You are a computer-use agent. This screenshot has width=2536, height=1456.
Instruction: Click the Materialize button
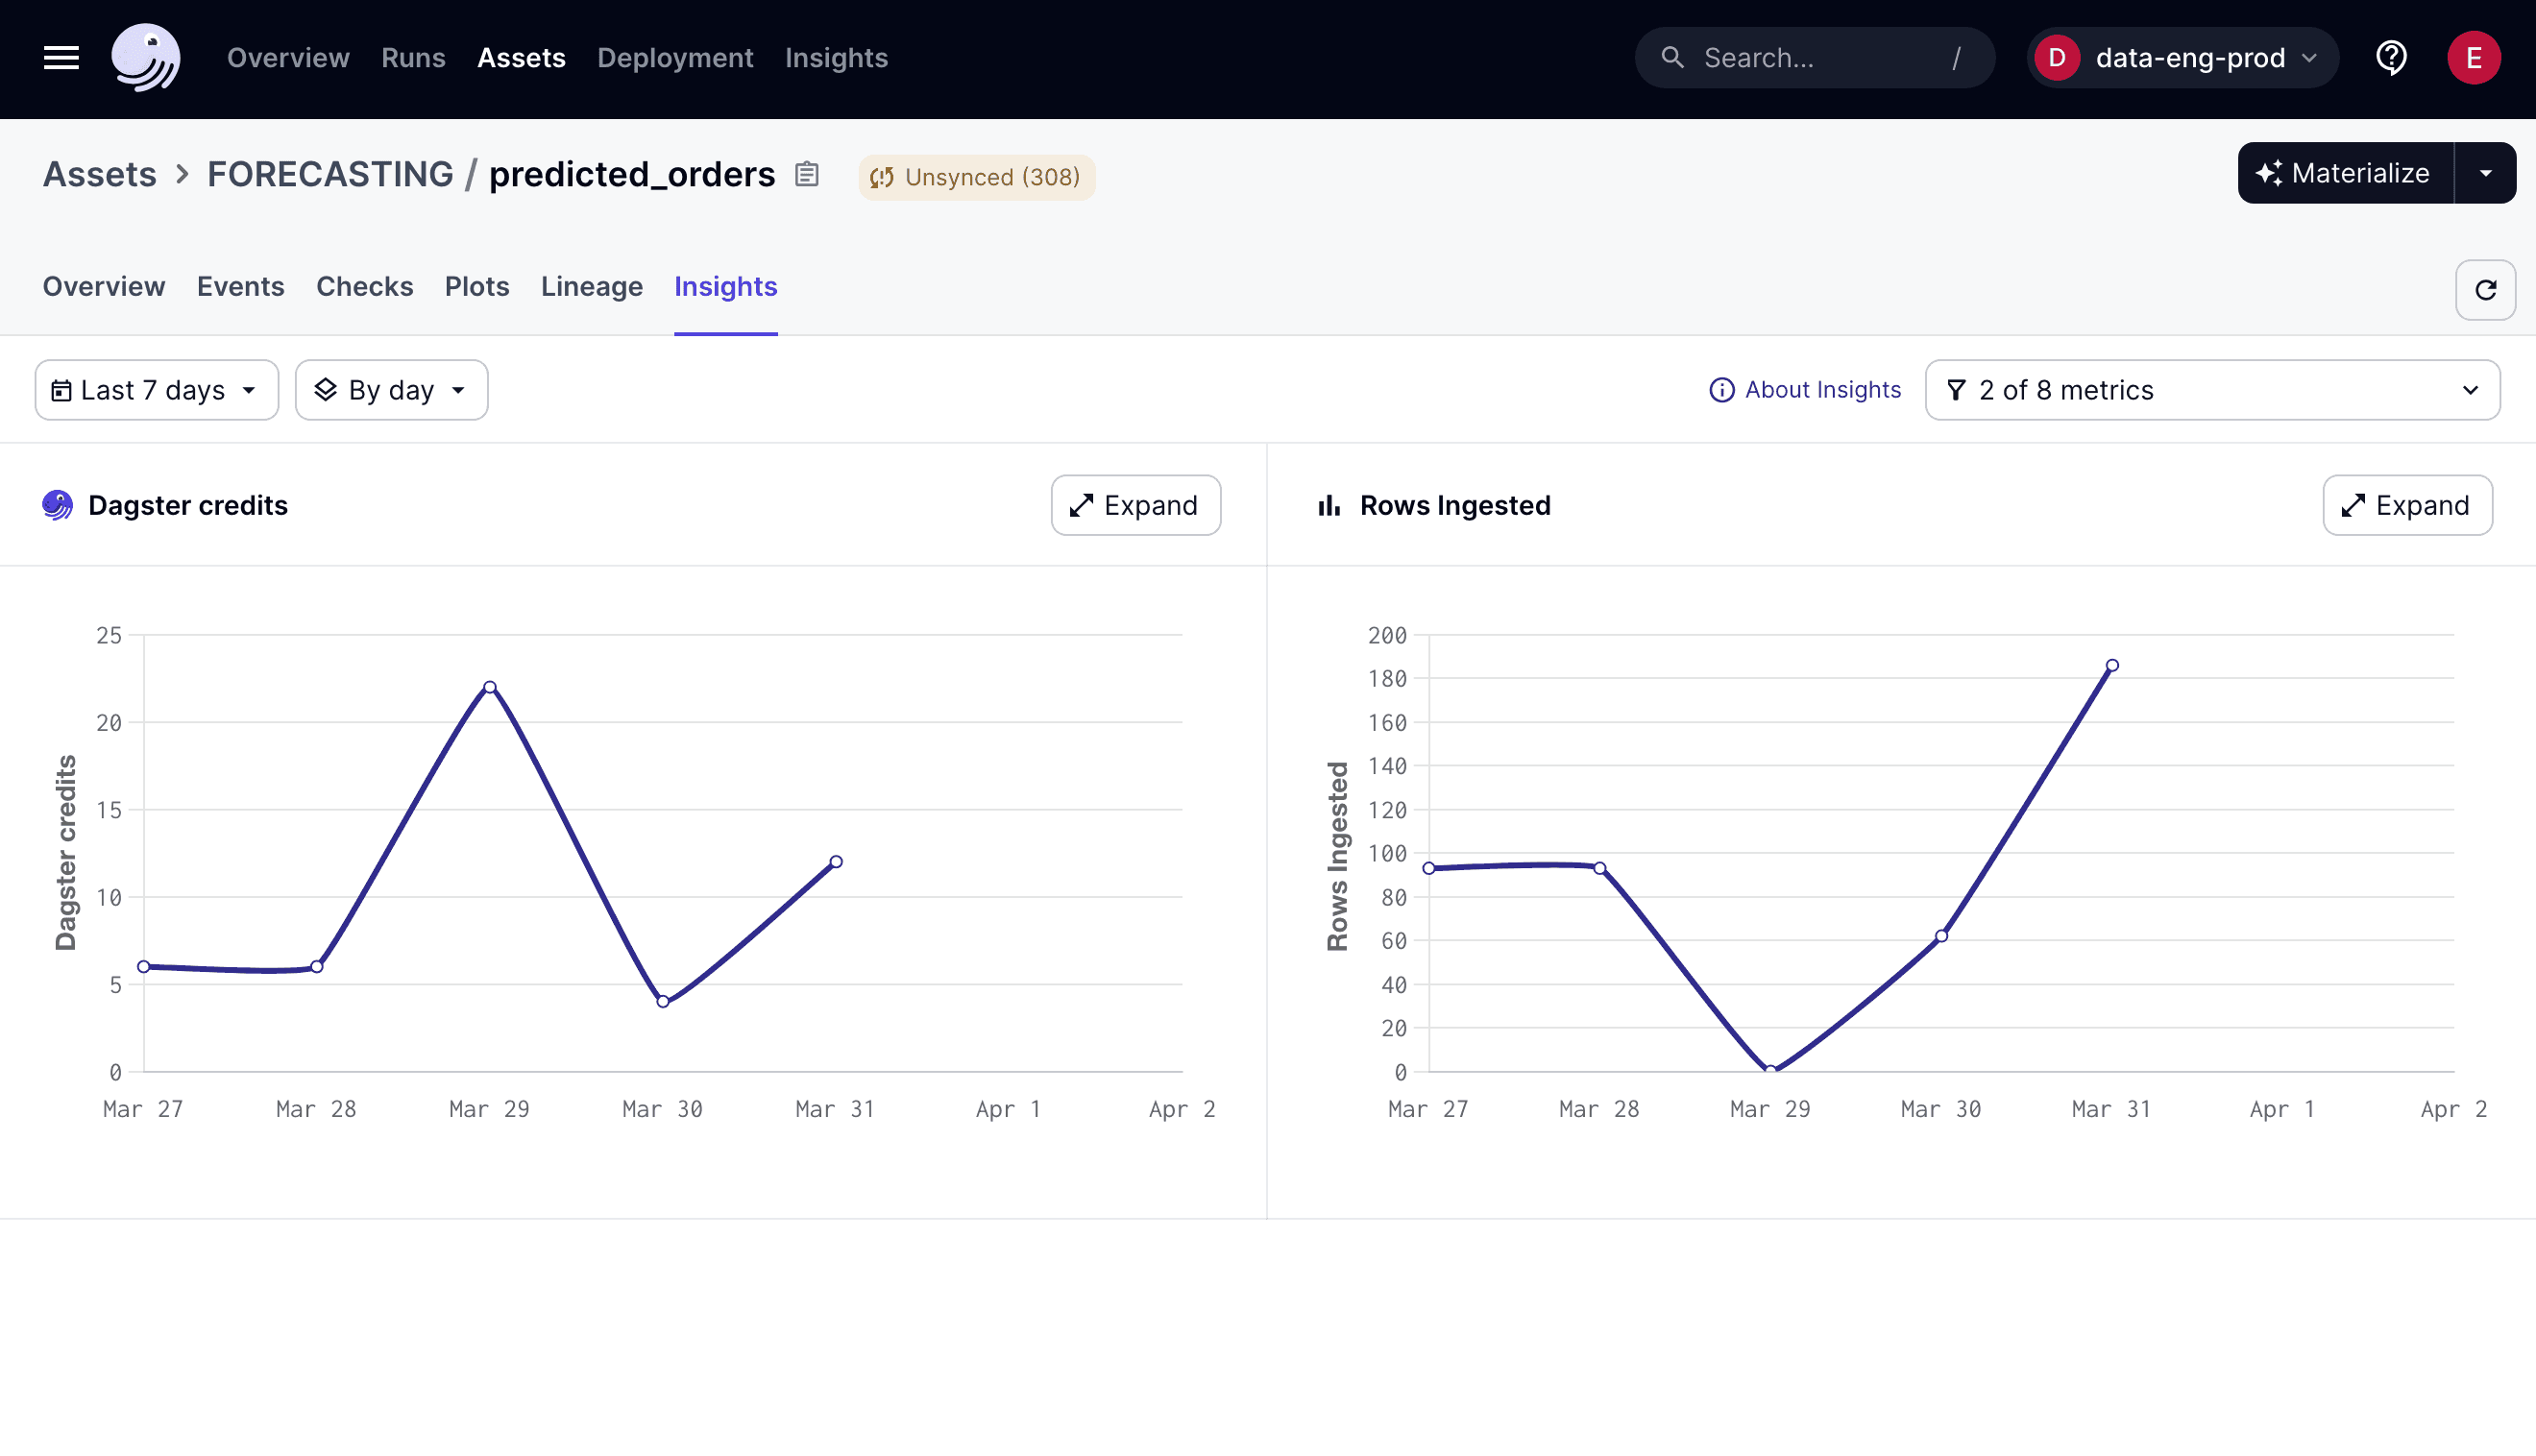point(2345,173)
